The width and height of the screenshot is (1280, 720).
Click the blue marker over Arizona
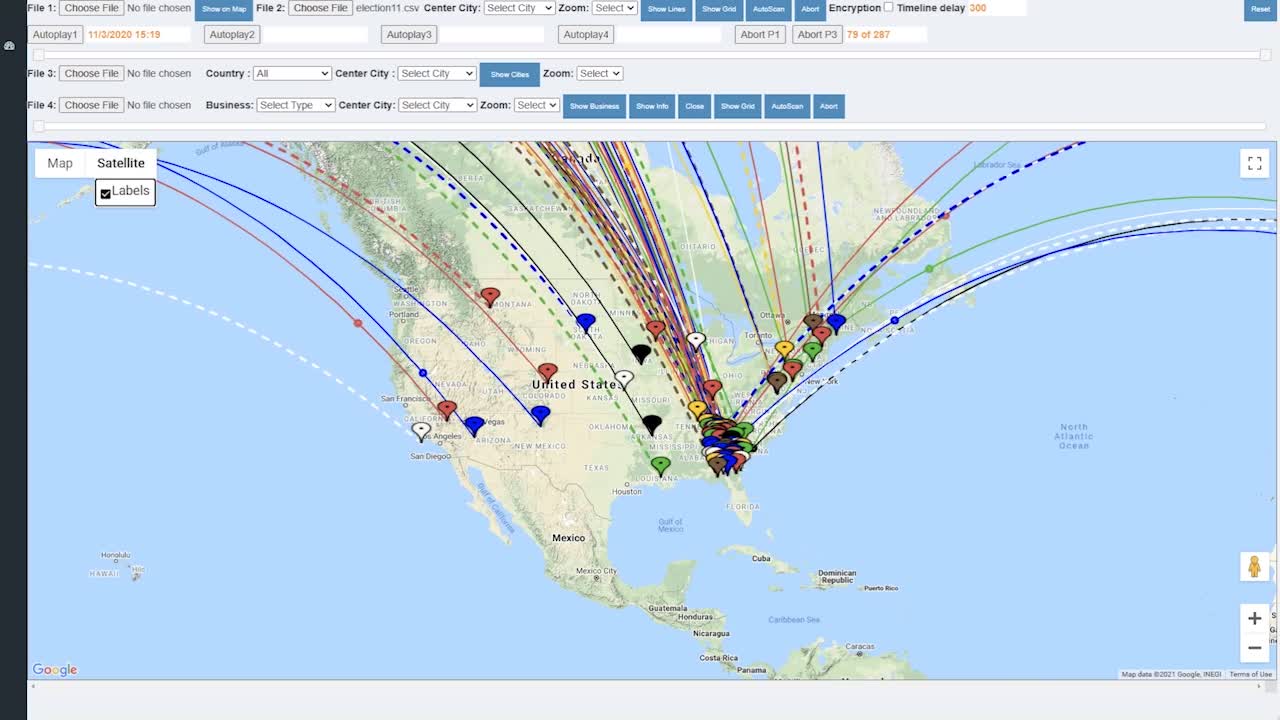(x=474, y=426)
